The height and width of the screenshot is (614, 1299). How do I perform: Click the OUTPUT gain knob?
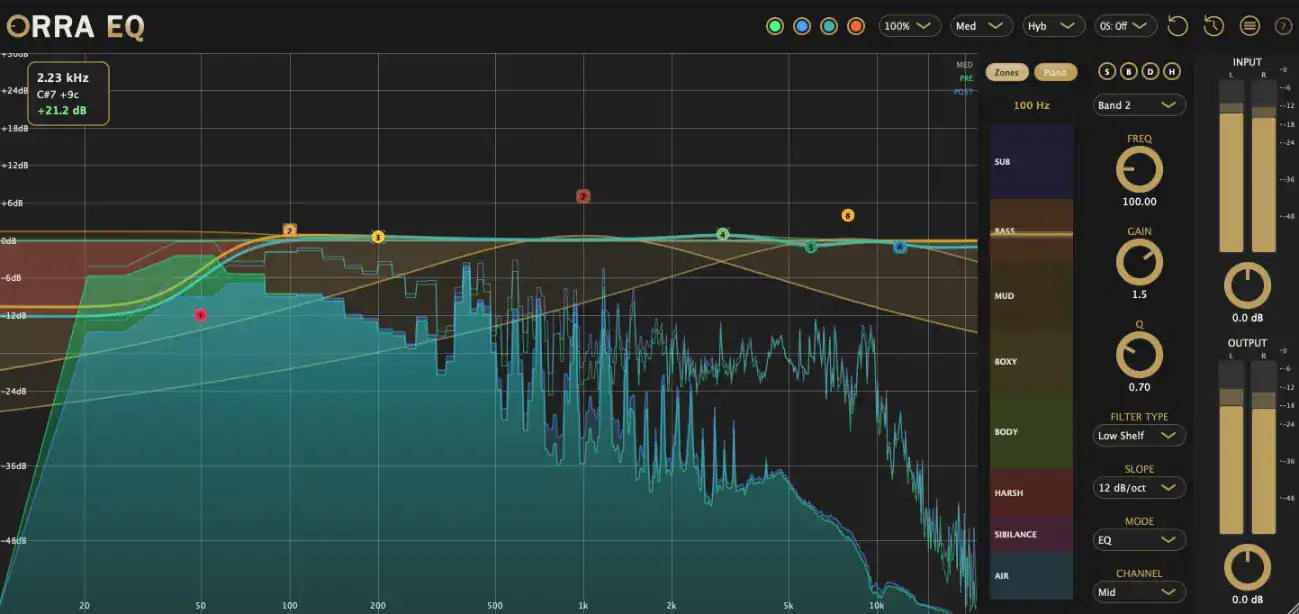click(1247, 567)
